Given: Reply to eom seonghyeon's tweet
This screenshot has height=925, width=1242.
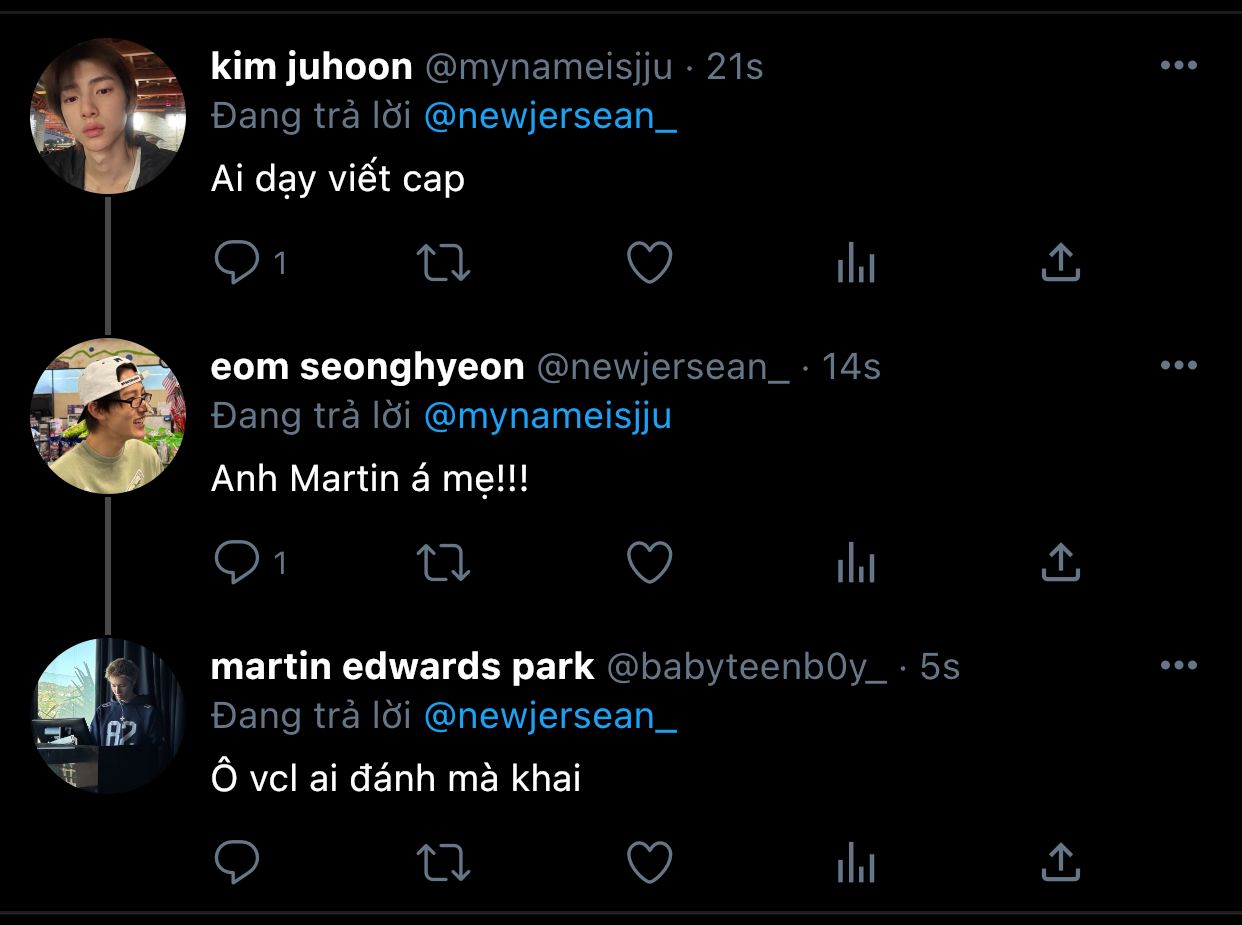Looking at the screenshot, I should (x=238, y=563).
